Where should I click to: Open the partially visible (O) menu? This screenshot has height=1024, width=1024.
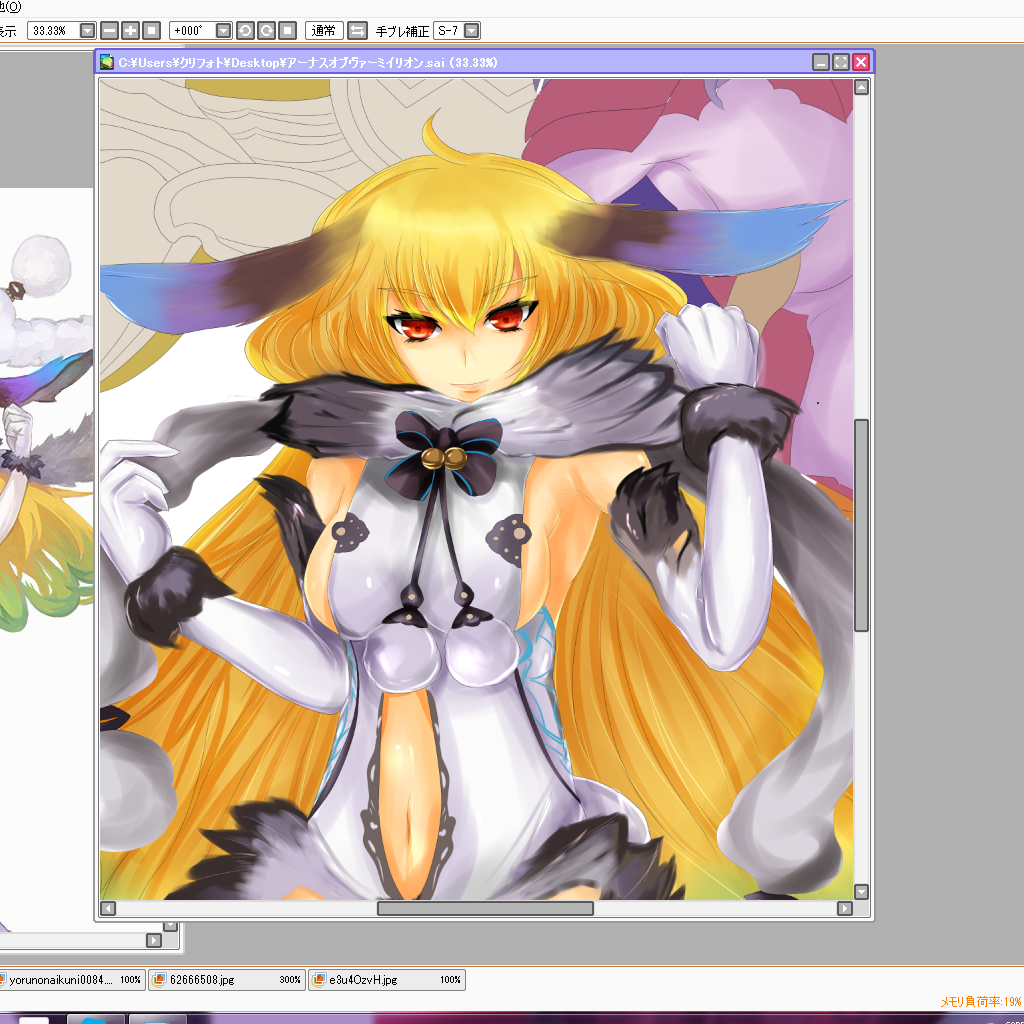coord(10,7)
